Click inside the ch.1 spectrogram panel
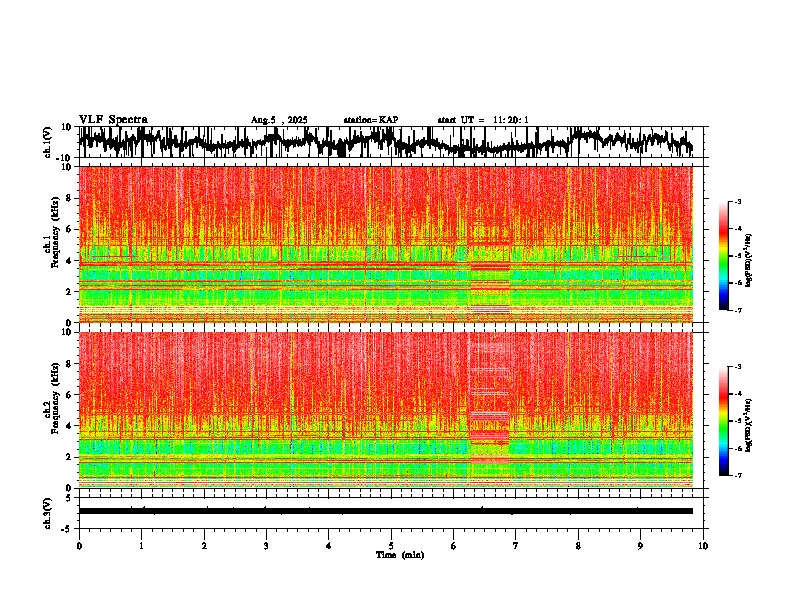The height and width of the screenshot is (612, 792). pyautogui.click(x=386, y=244)
